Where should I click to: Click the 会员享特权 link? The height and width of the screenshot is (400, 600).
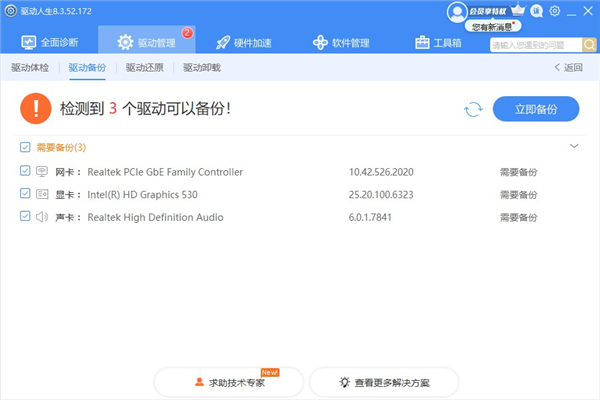click(488, 11)
